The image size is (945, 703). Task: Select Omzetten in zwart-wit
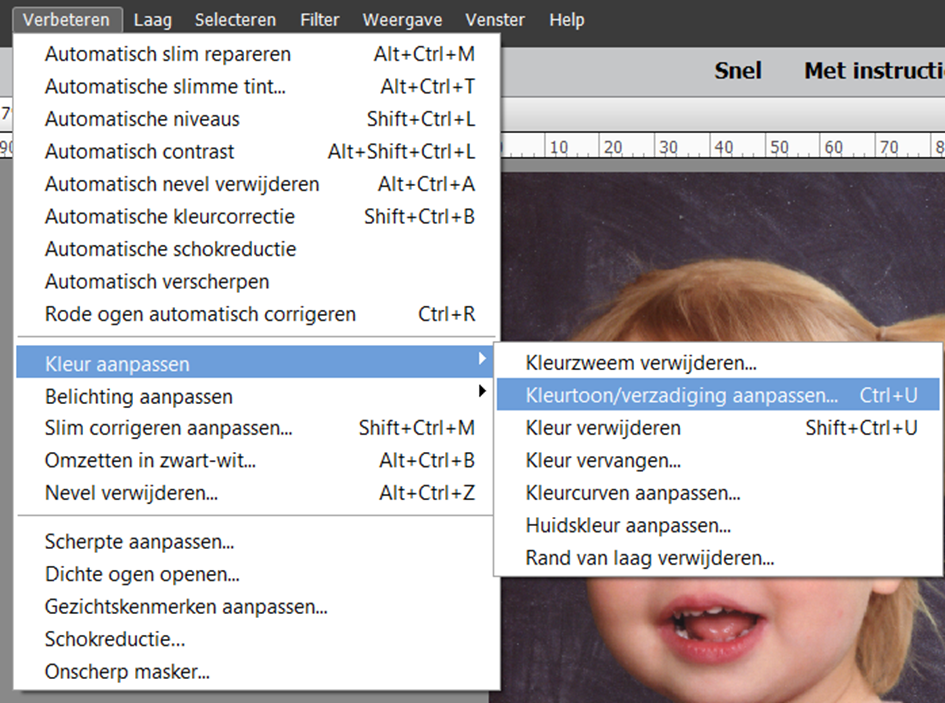click(150, 461)
